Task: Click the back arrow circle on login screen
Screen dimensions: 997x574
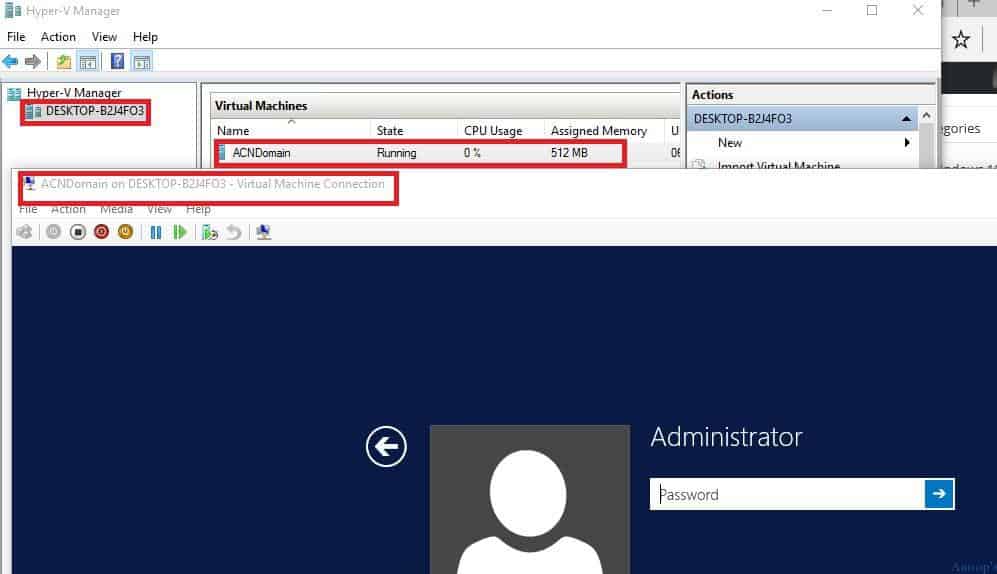Action: click(386, 447)
